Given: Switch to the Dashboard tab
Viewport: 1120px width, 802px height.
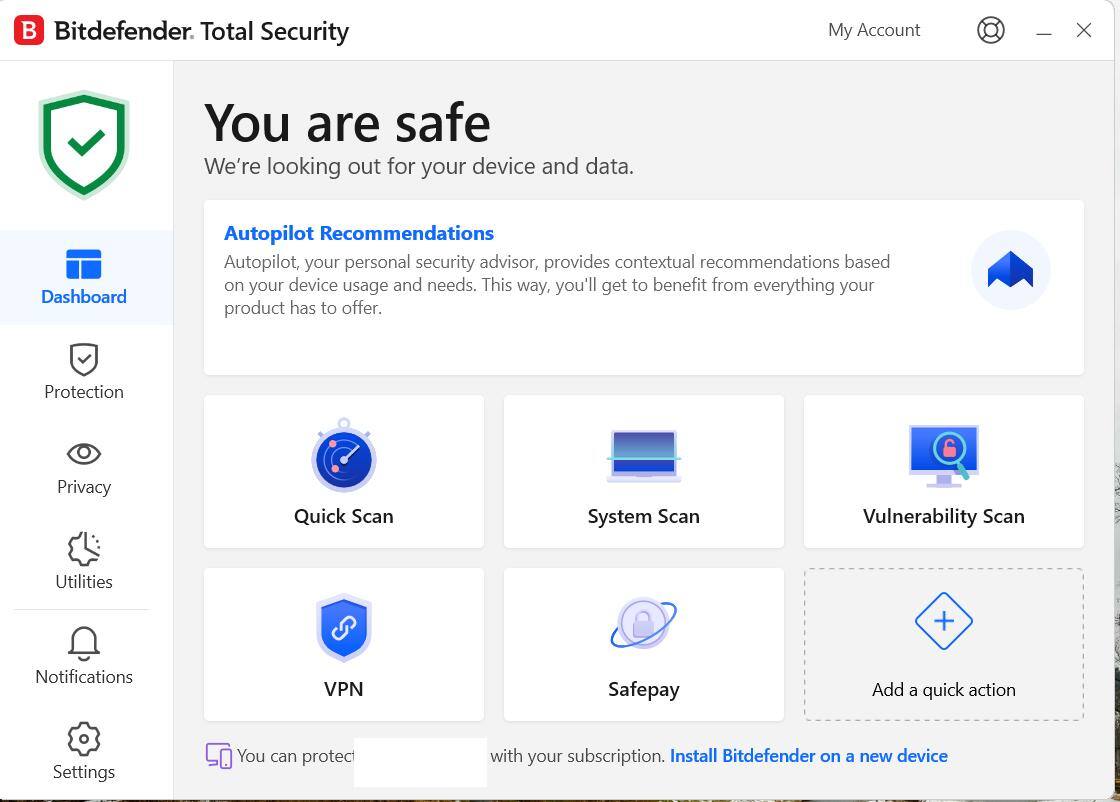Looking at the screenshot, I should click(x=84, y=277).
